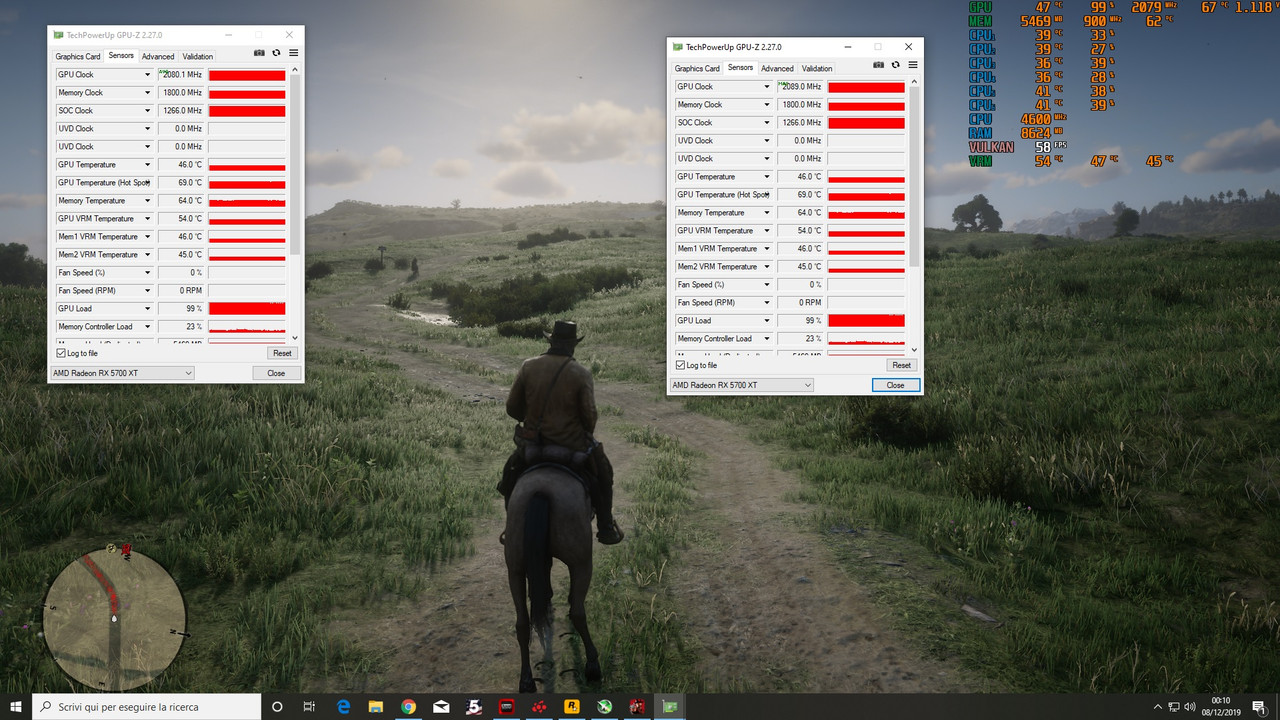Open Xbox app from taskbar

(605, 706)
